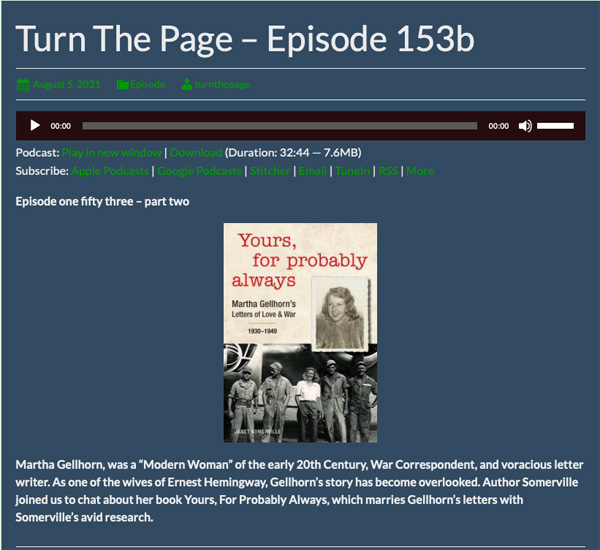Image resolution: width=600 pixels, height=550 pixels.
Task: Open the turnthepage author link
Action: pyautogui.click(x=222, y=84)
